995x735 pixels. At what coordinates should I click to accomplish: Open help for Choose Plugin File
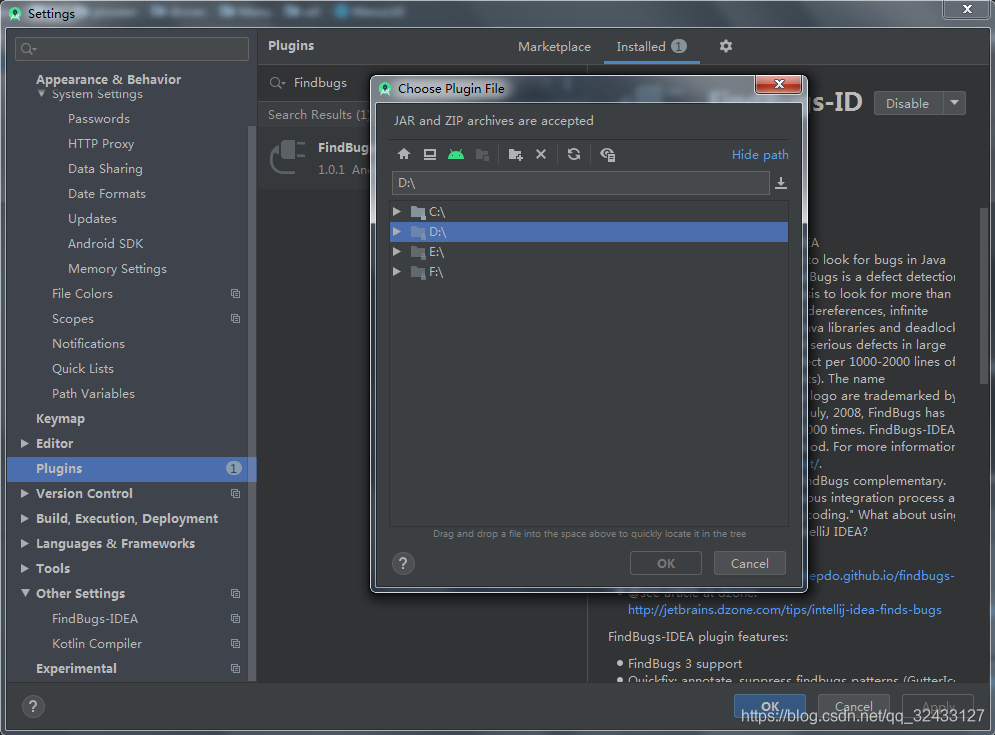(403, 563)
